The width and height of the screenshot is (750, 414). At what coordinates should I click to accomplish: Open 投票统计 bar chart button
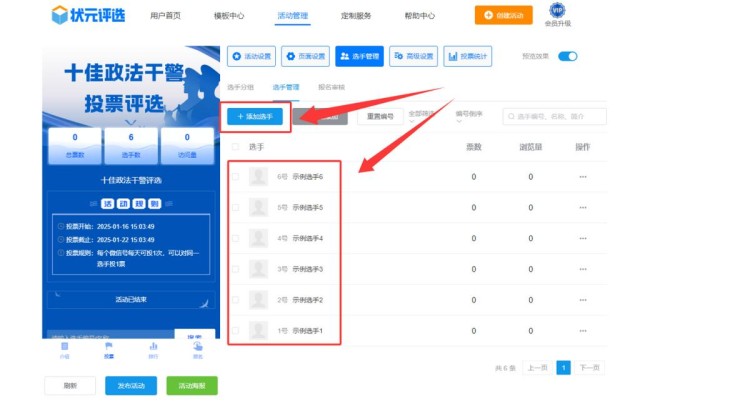[x=467, y=57]
